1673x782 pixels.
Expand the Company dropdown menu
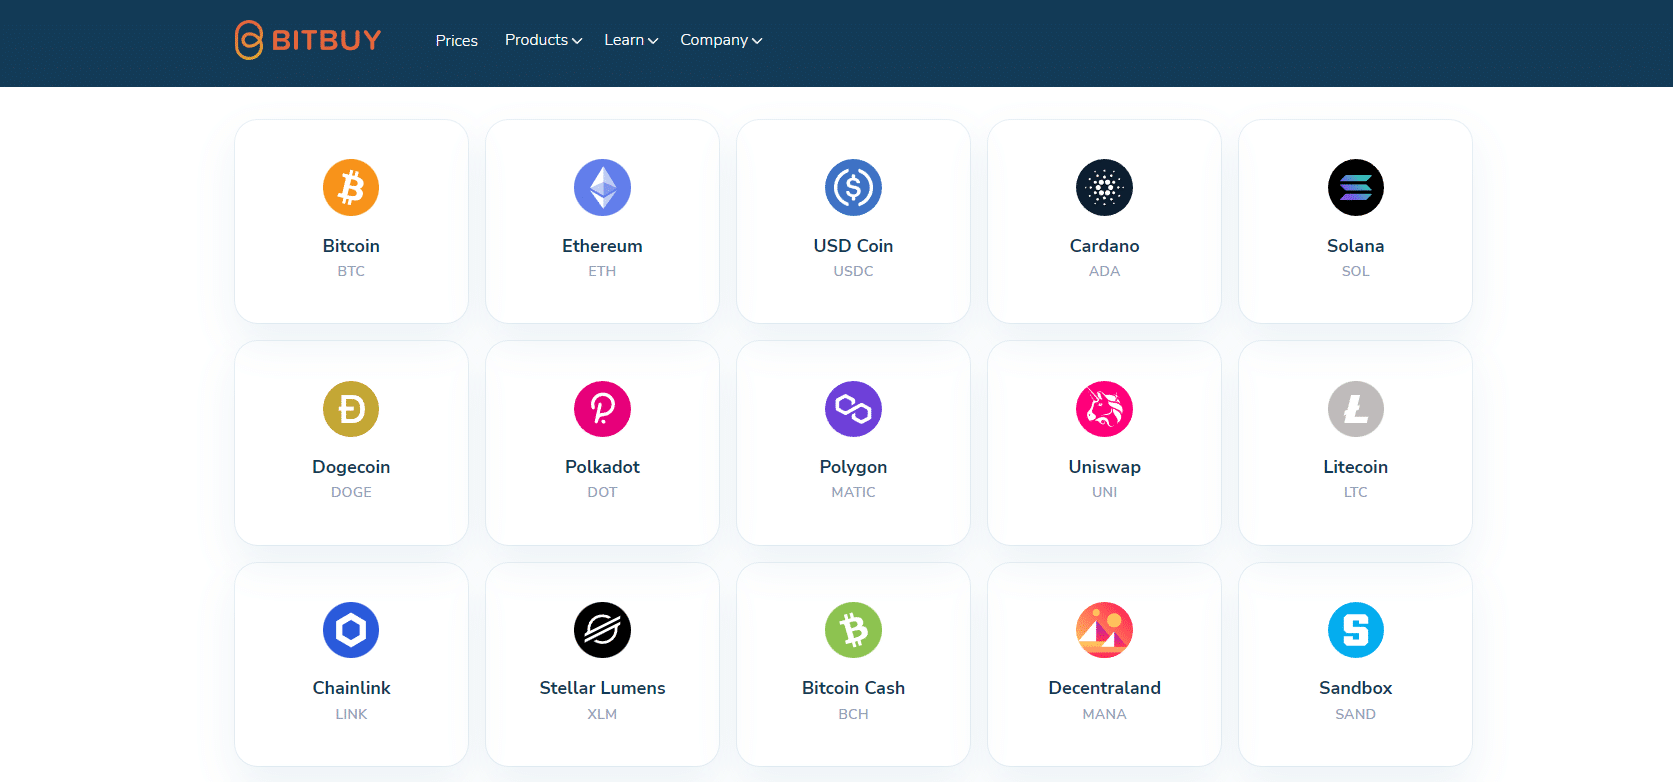(721, 40)
